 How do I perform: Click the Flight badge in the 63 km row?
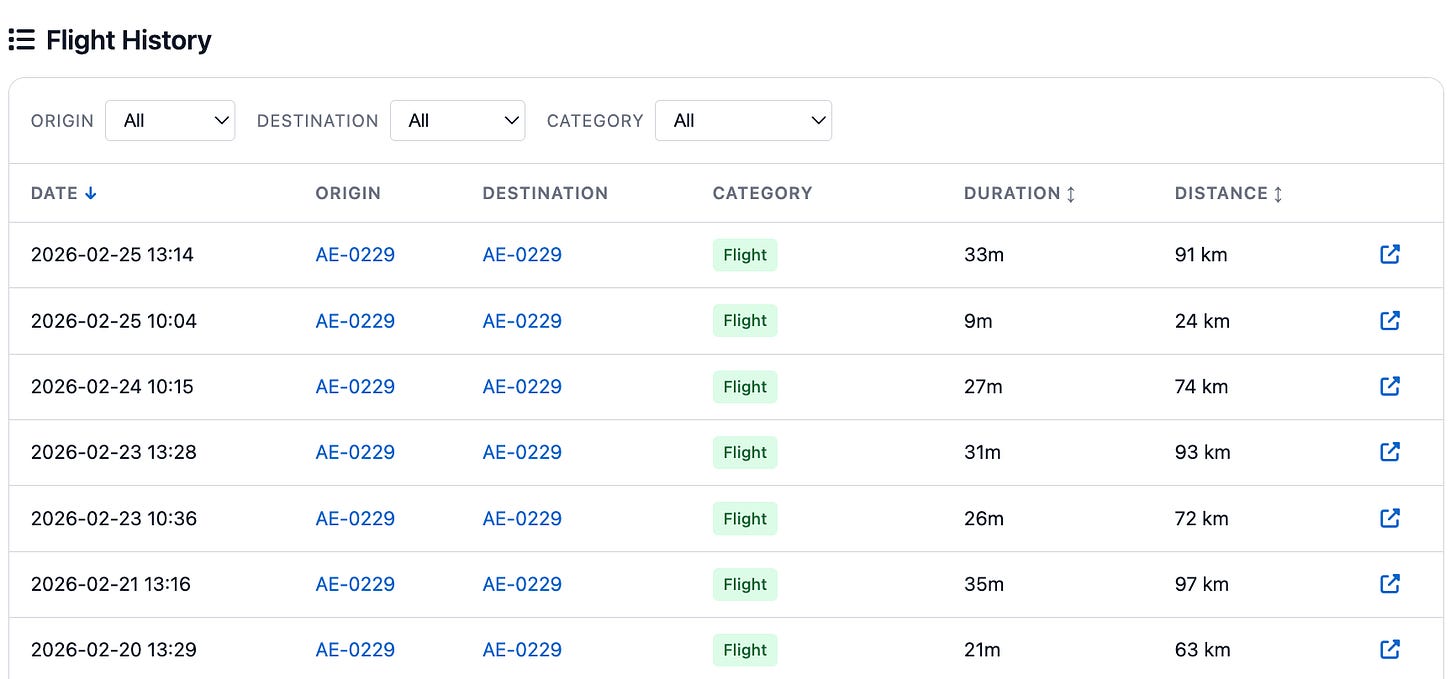pyautogui.click(x=745, y=650)
